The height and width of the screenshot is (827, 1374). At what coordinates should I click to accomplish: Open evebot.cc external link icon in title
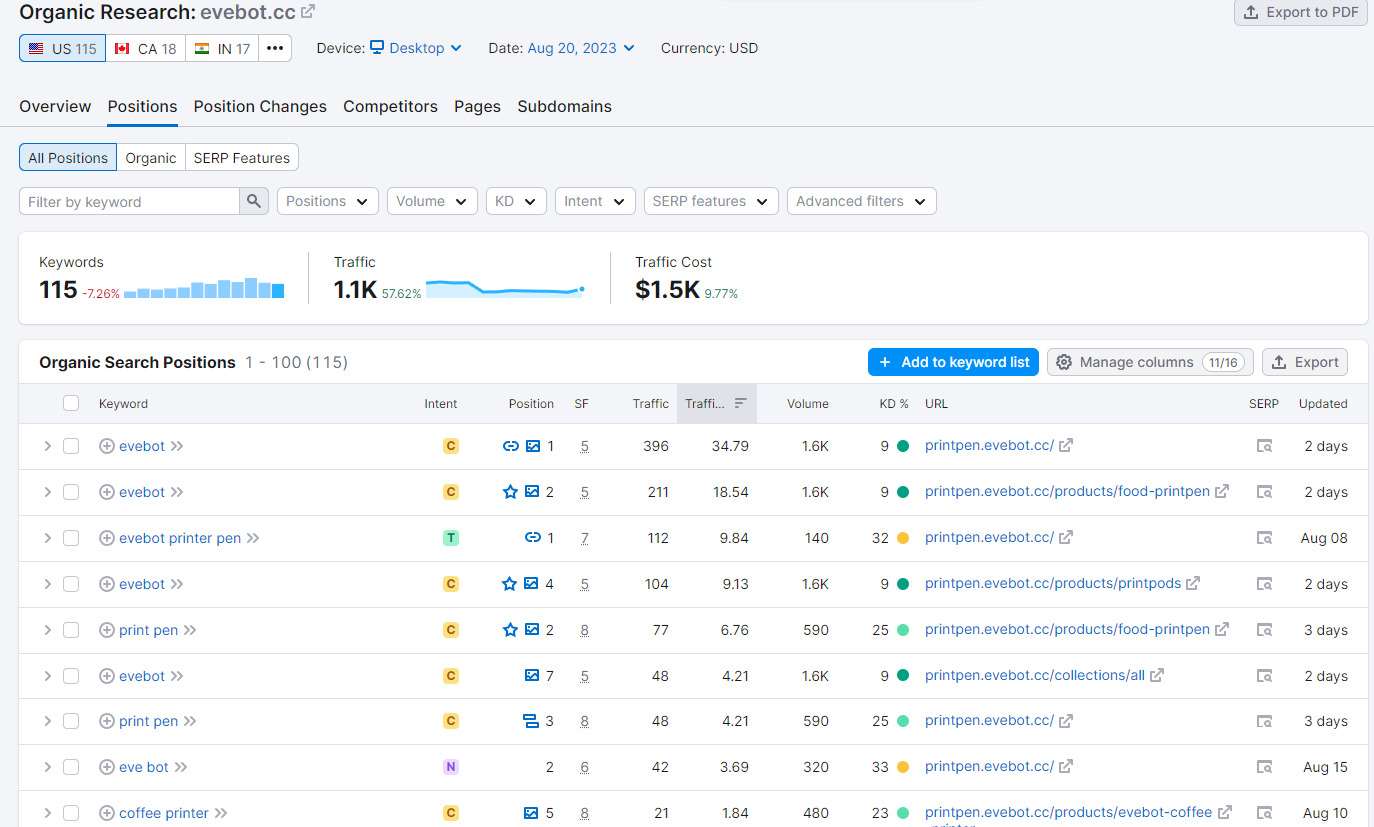click(x=308, y=11)
